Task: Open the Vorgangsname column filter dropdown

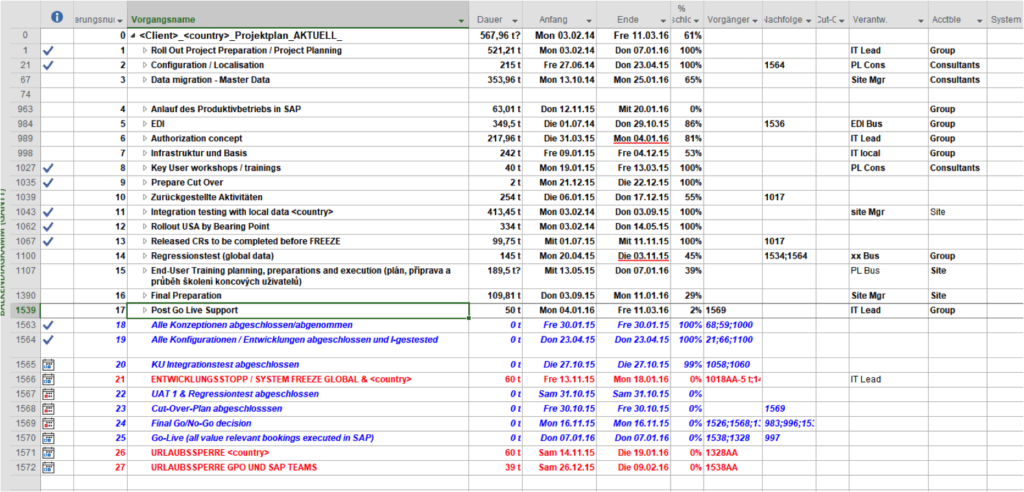Action: (462, 21)
